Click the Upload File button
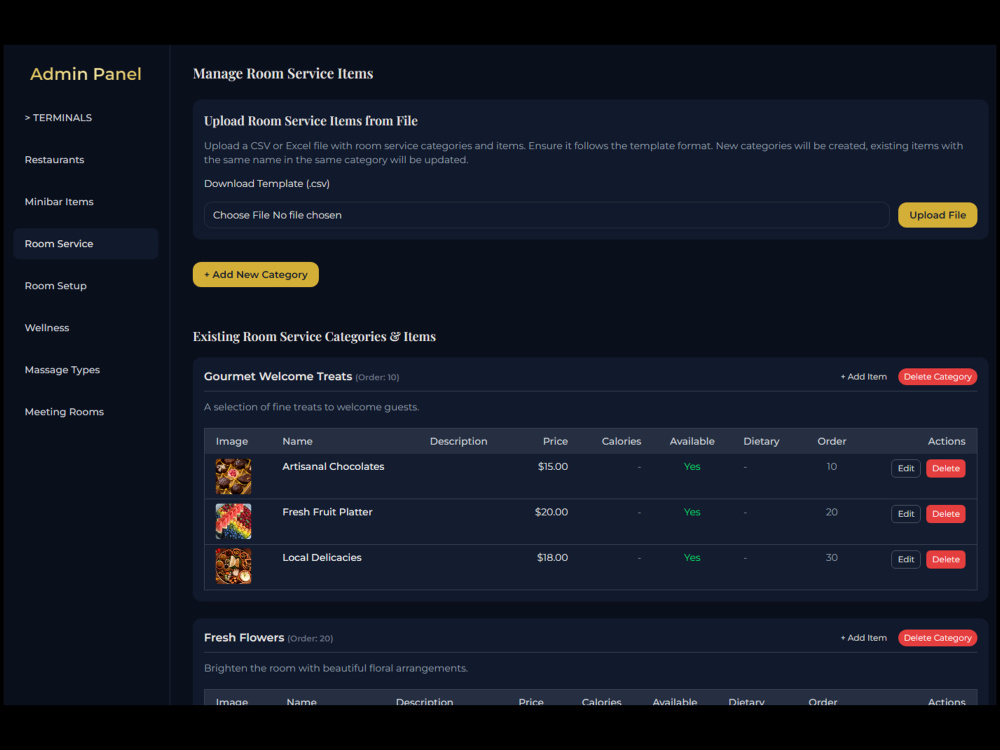The image size is (1000, 750). point(938,215)
